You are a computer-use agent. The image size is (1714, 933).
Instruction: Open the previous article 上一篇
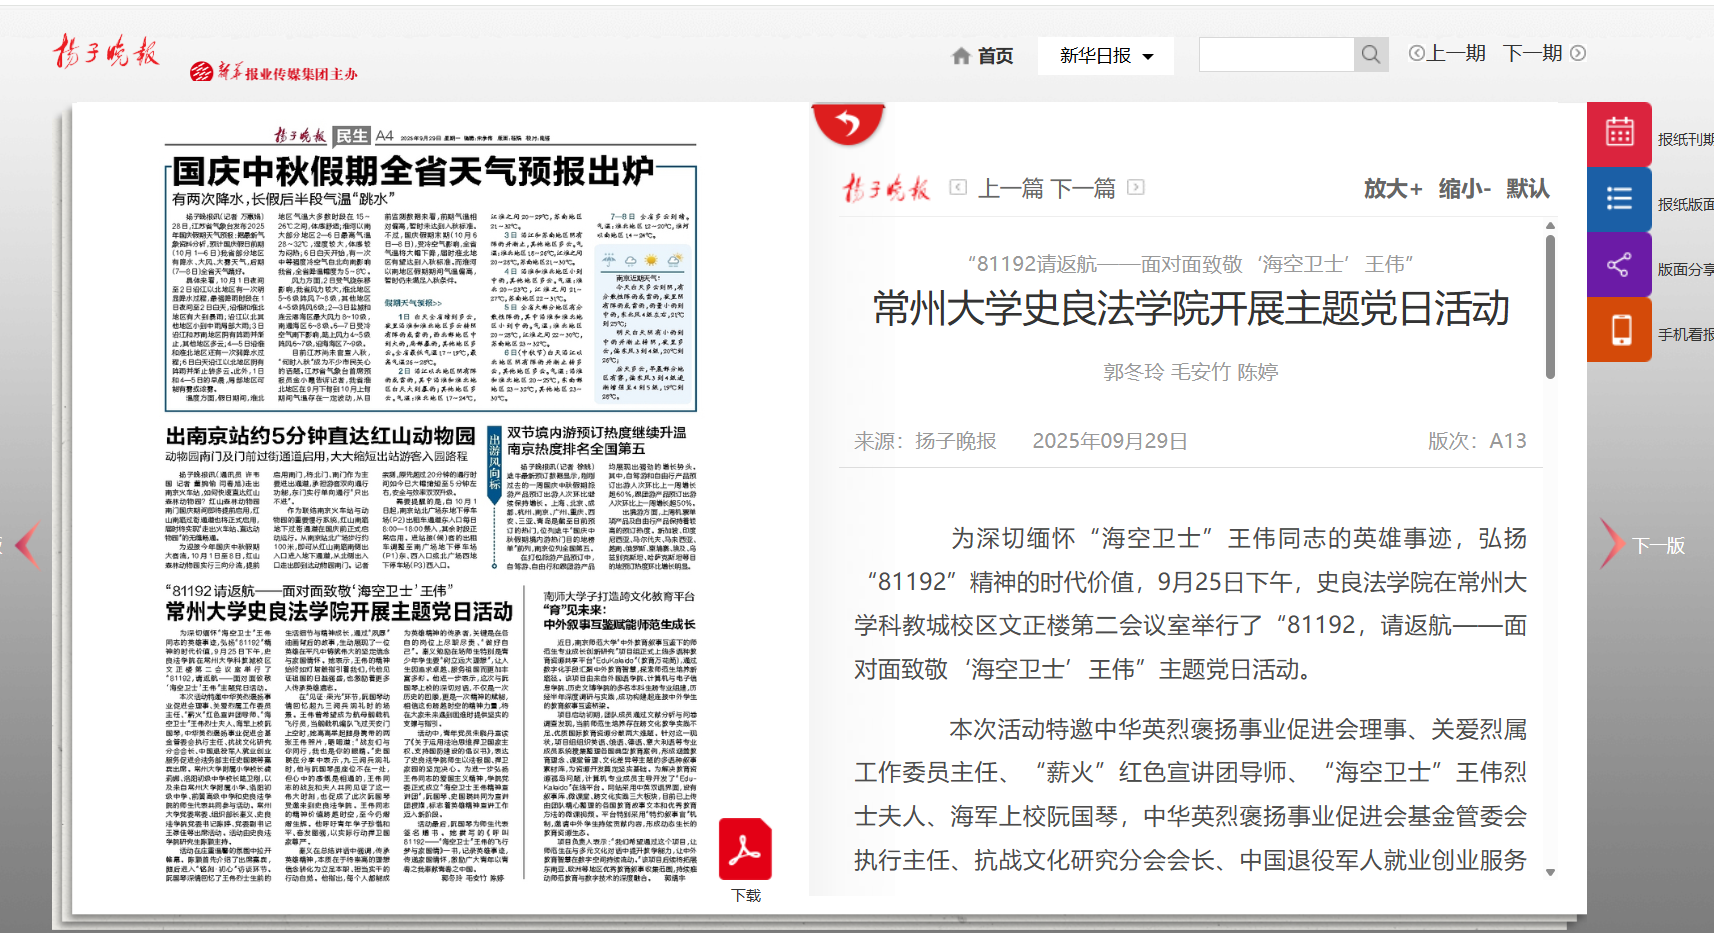(1009, 188)
